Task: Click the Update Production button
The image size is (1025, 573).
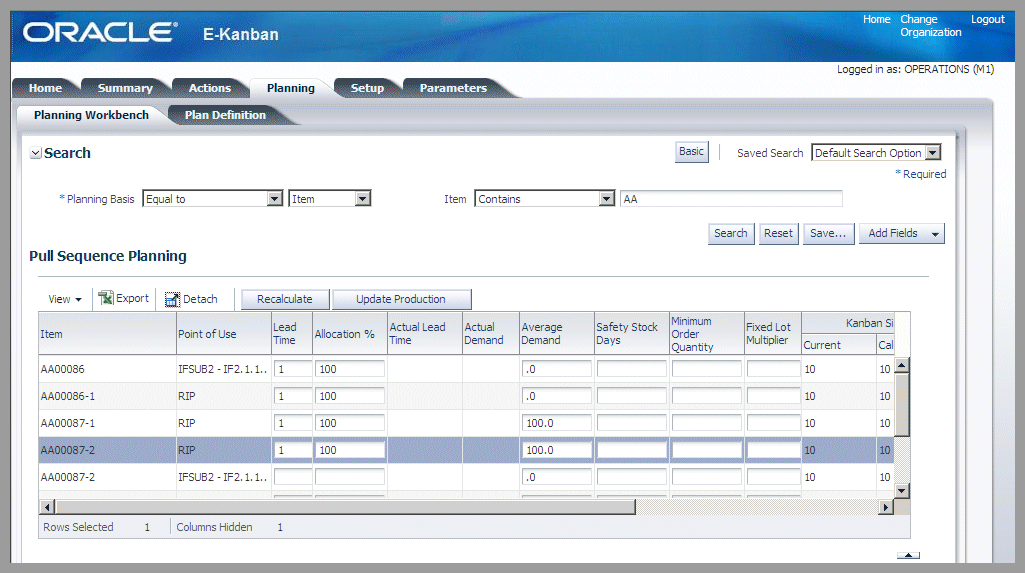Action: (401, 299)
